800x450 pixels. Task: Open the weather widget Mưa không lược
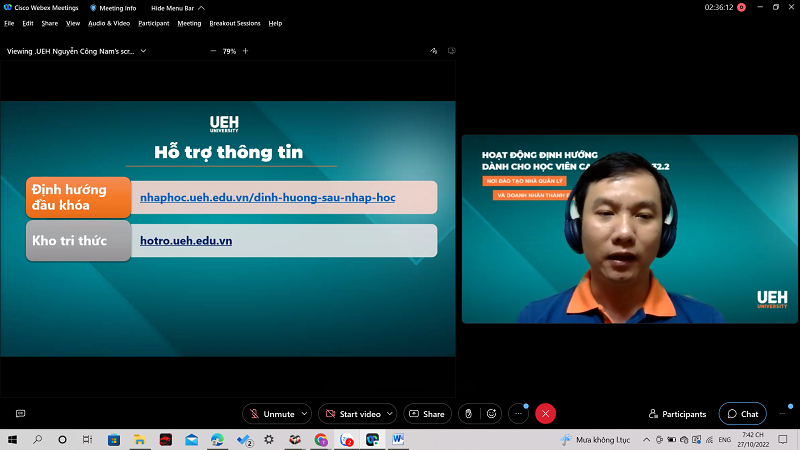click(x=595, y=439)
